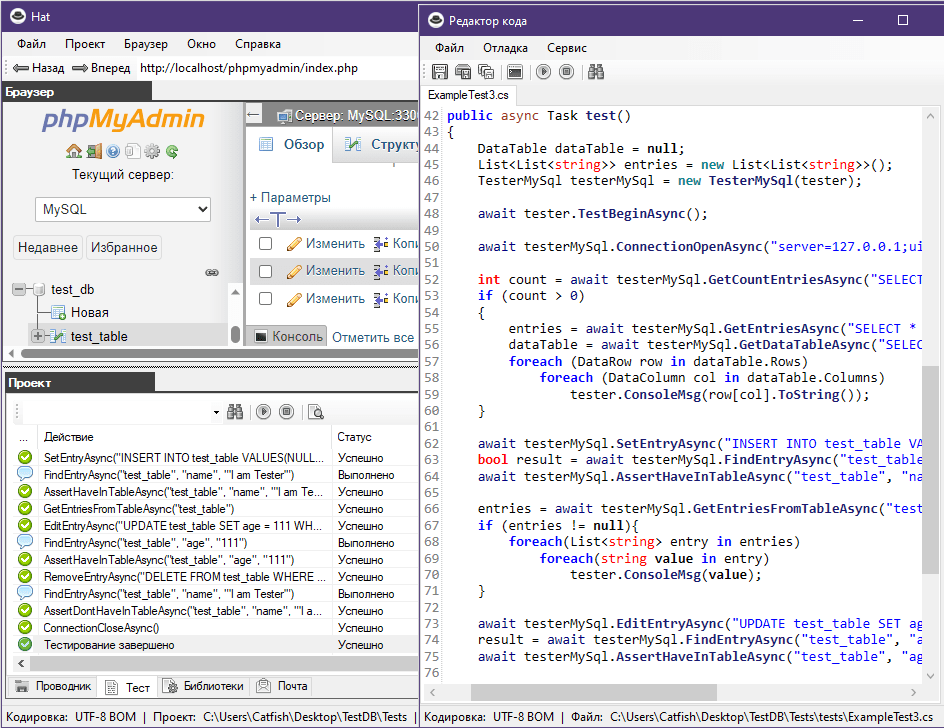Check the third table row checkbox

pyautogui.click(x=265, y=298)
